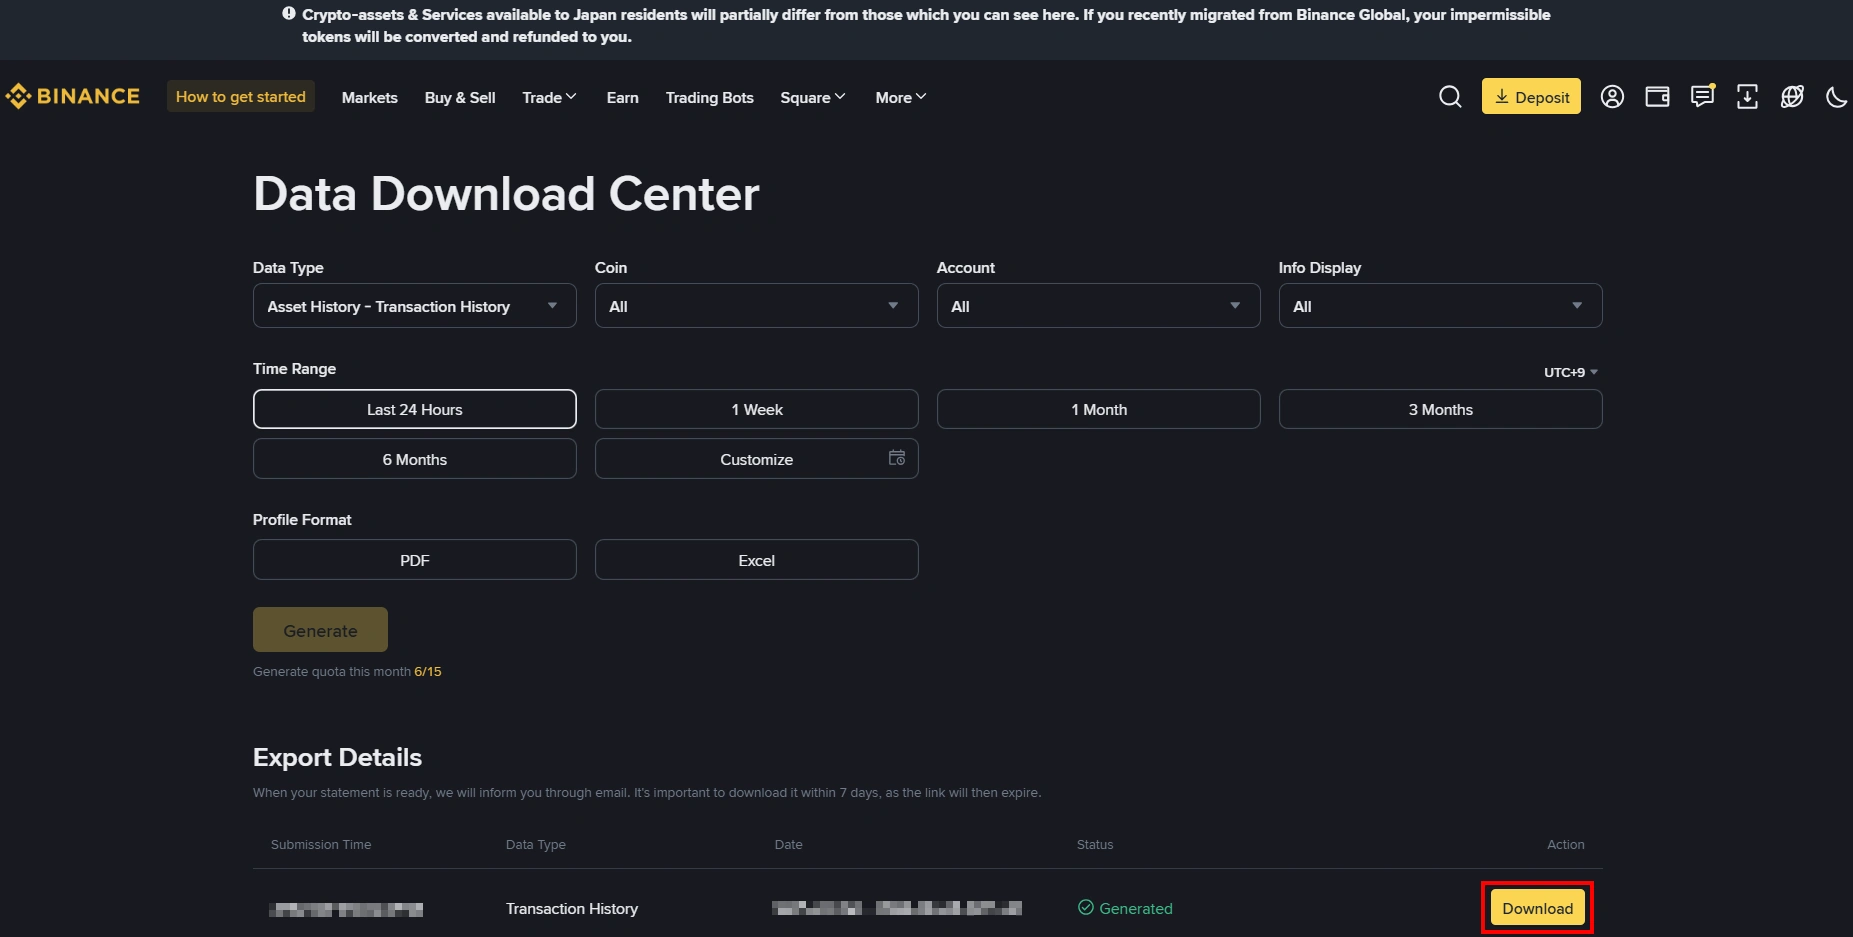Open the Earn menu item
The height and width of the screenshot is (937, 1853).
click(x=622, y=97)
